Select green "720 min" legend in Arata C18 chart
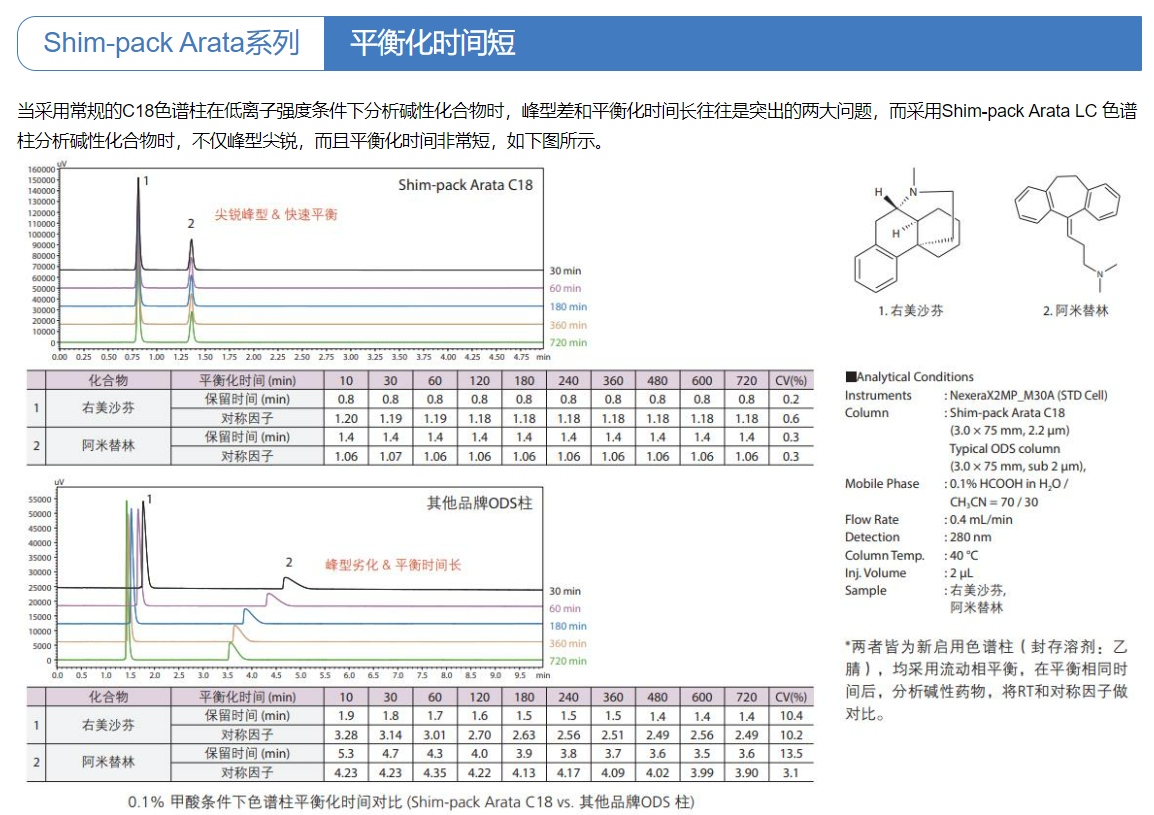 pos(568,343)
